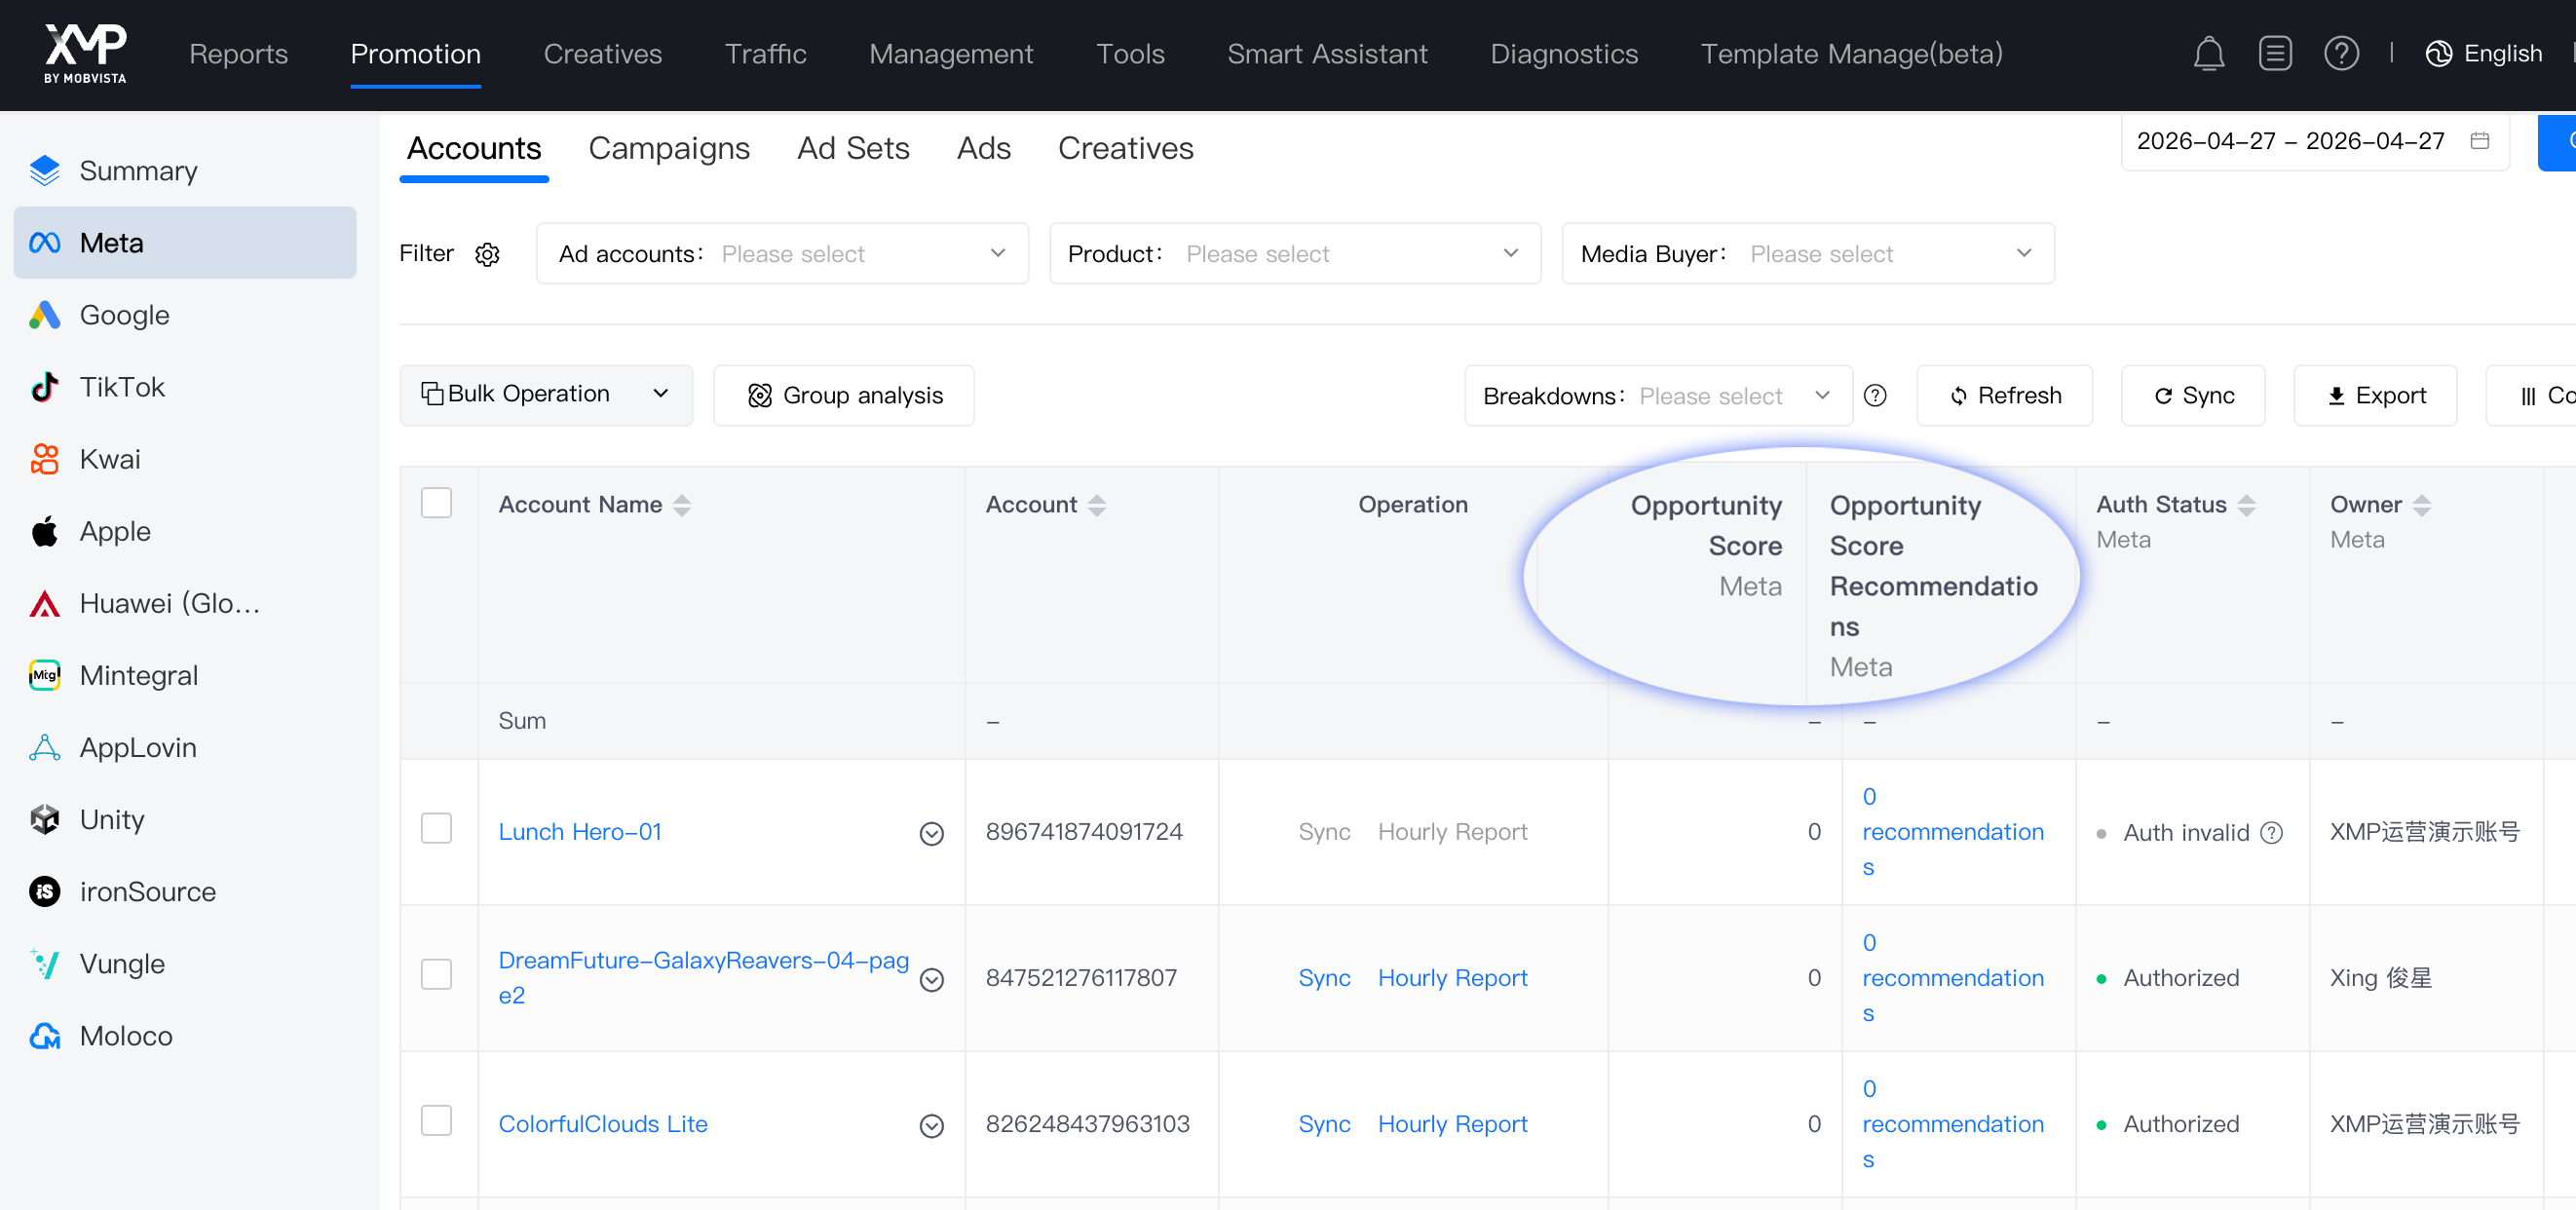2576x1210 pixels.
Task: Select the checkbox for Lunch Hero-01 row
Action: pos(437,828)
